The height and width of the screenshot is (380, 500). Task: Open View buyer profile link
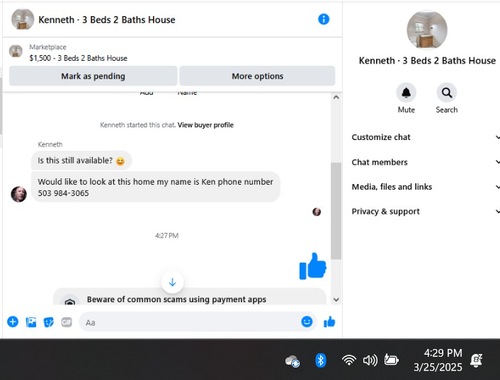[205, 125]
